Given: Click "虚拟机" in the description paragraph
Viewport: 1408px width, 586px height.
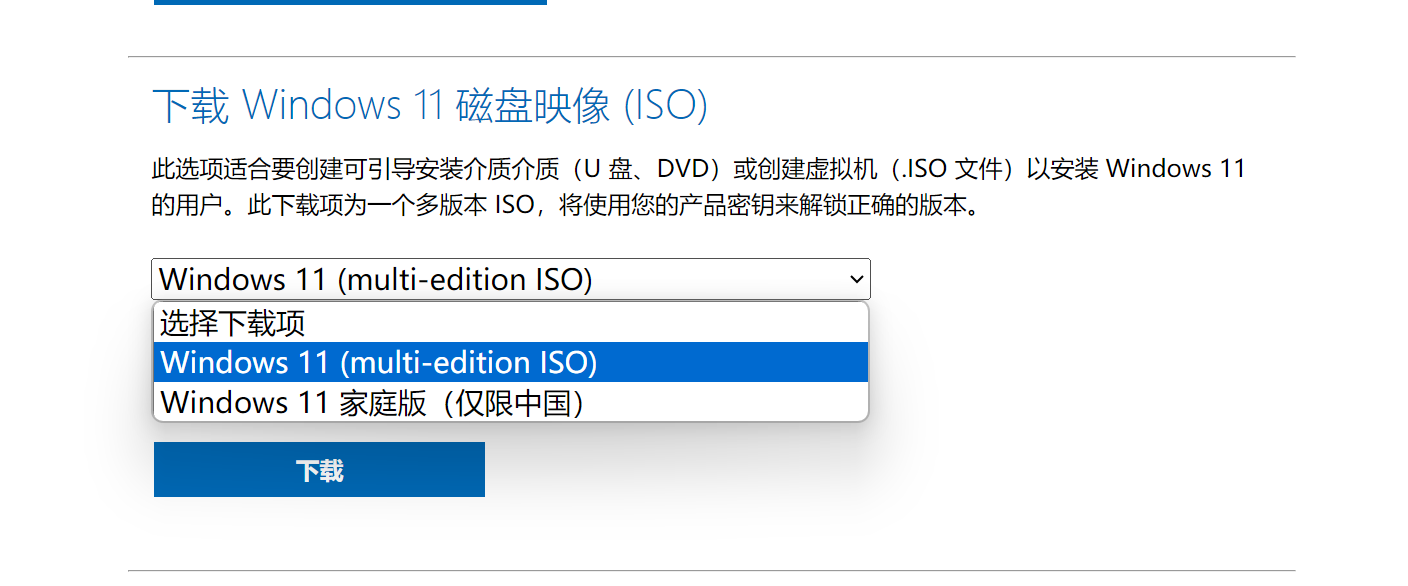Looking at the screenshot, I should (868, 169).
